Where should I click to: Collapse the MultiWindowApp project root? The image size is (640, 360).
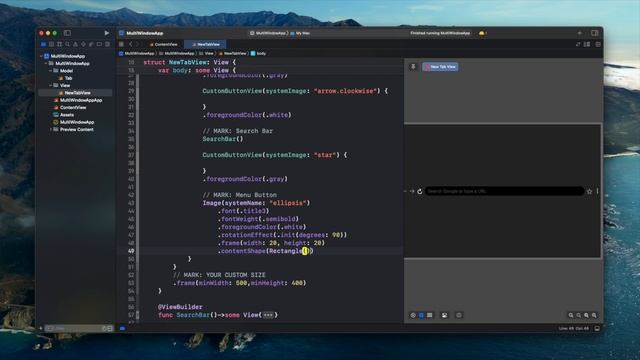pos(41,56)
